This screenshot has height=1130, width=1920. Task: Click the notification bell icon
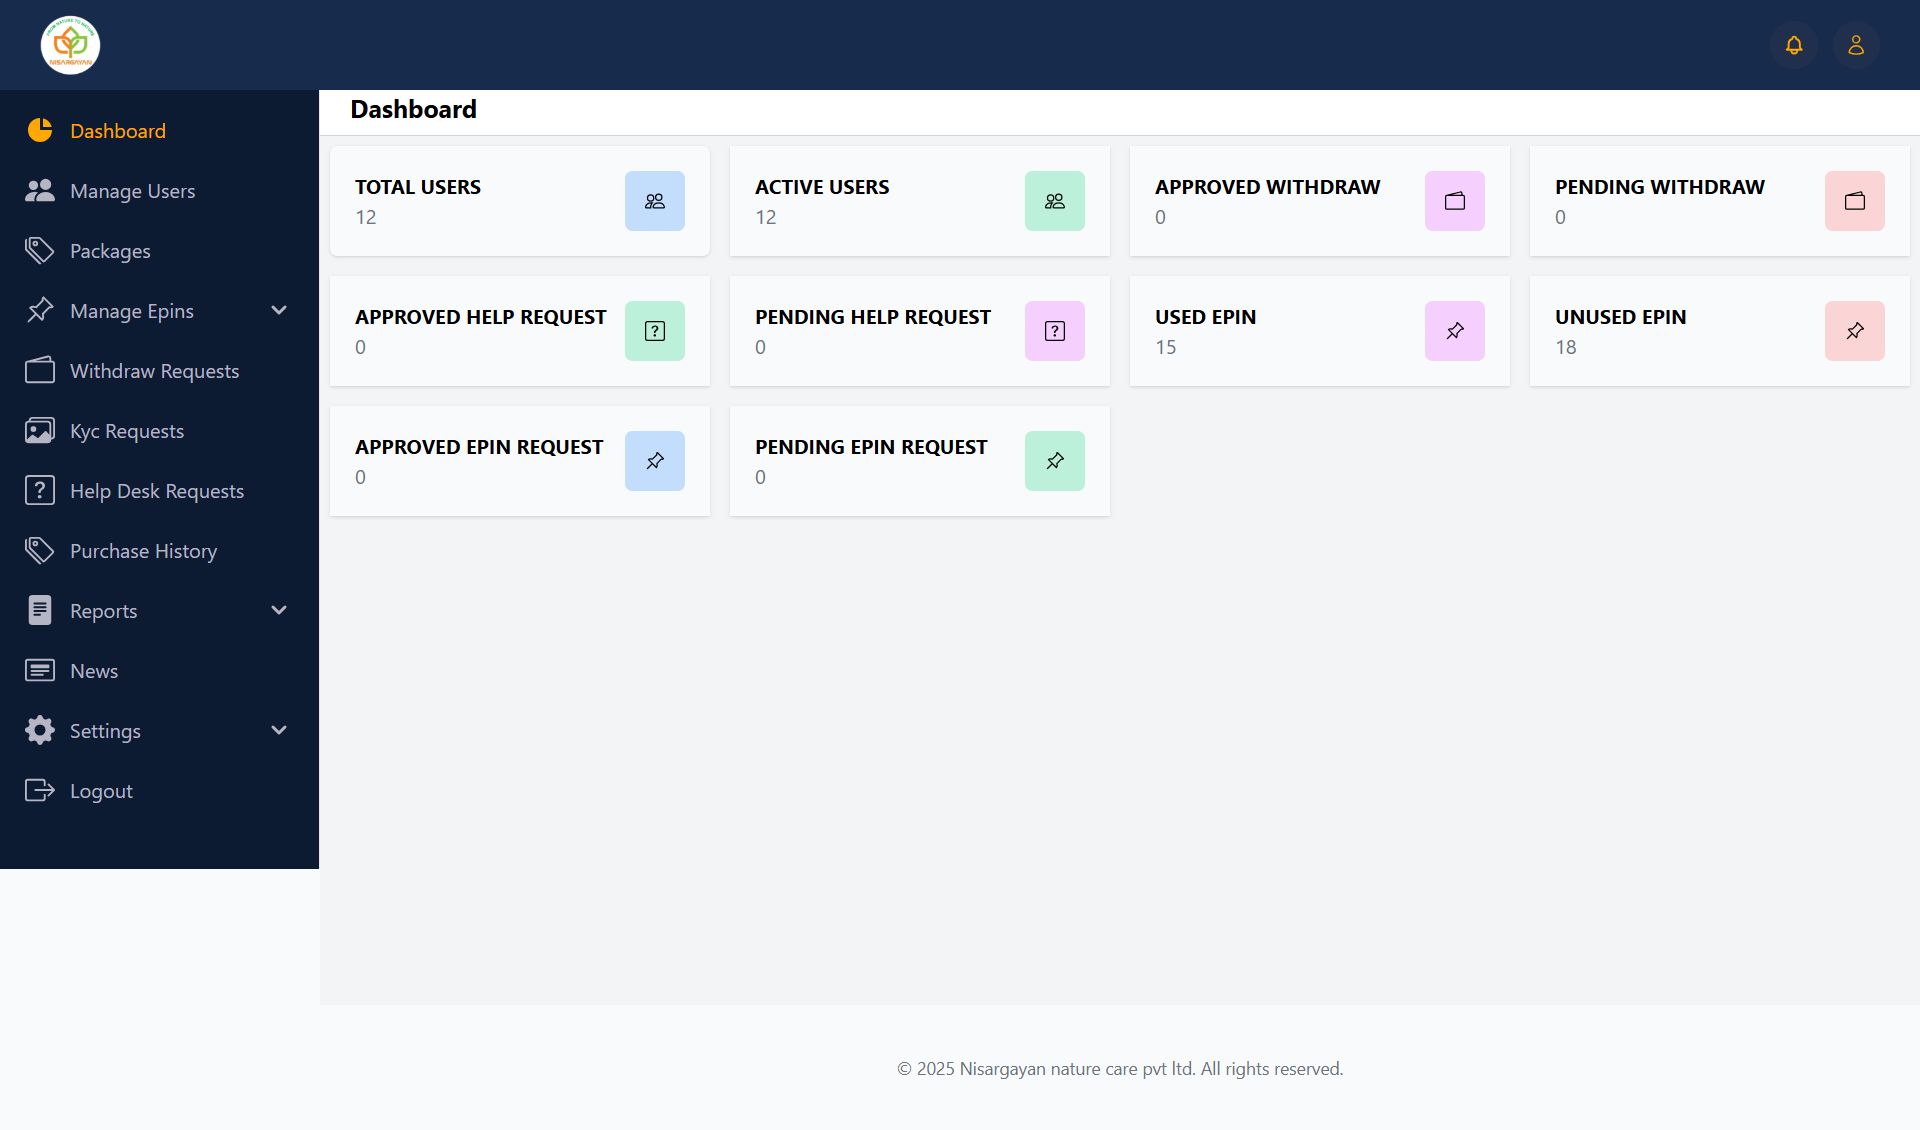point(1794,45)
